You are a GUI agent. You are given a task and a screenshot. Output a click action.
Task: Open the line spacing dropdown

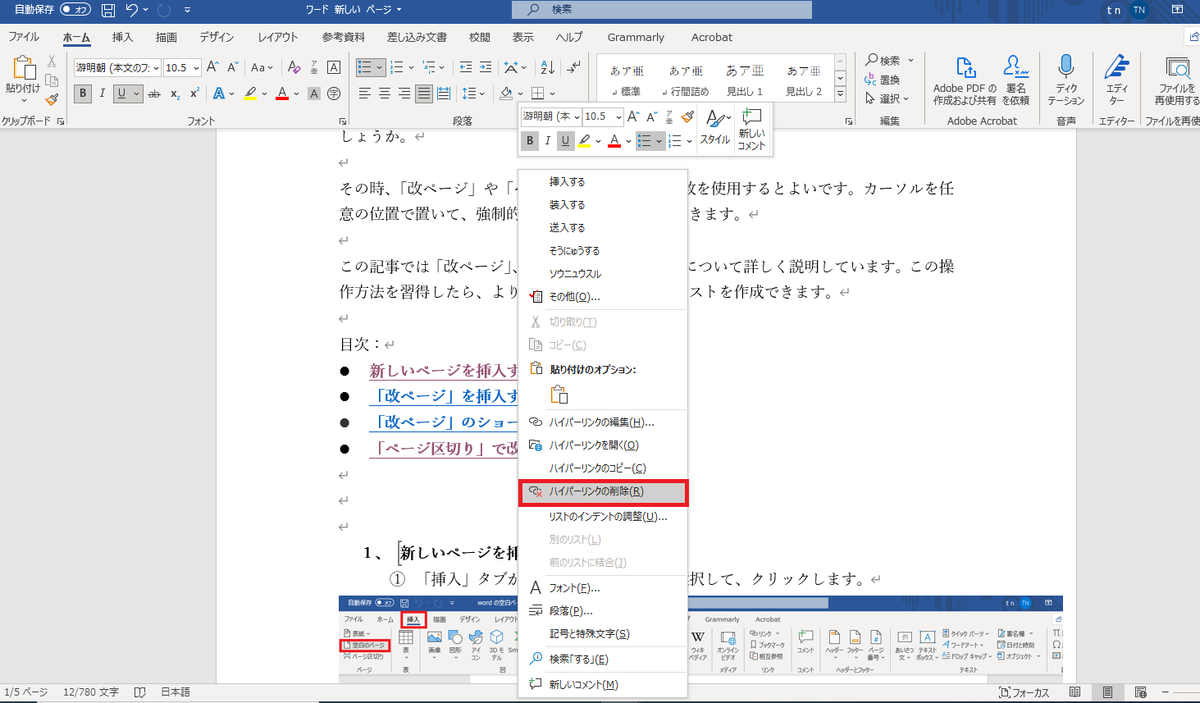(x=471, y=93)
